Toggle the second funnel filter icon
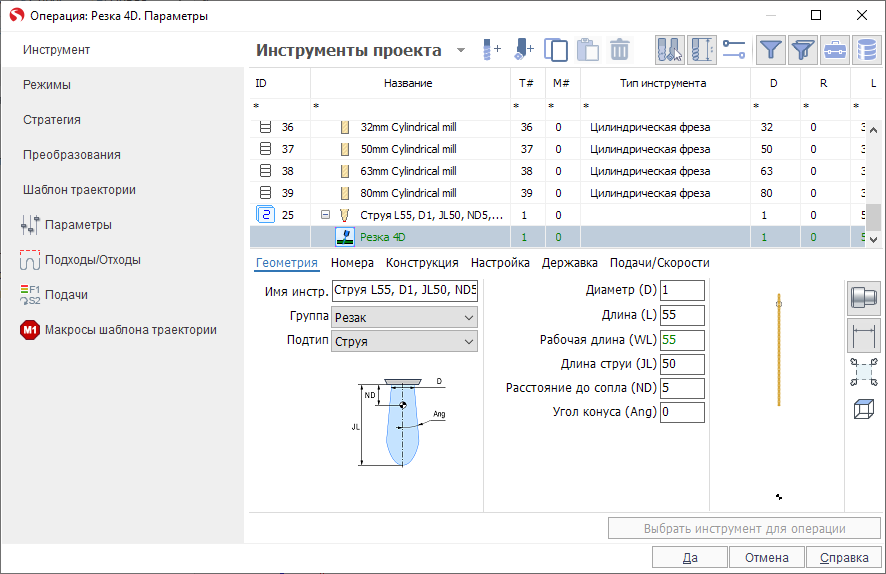This screenshot has width=886, height=574. pyautogui.click(x=802, y=50)
